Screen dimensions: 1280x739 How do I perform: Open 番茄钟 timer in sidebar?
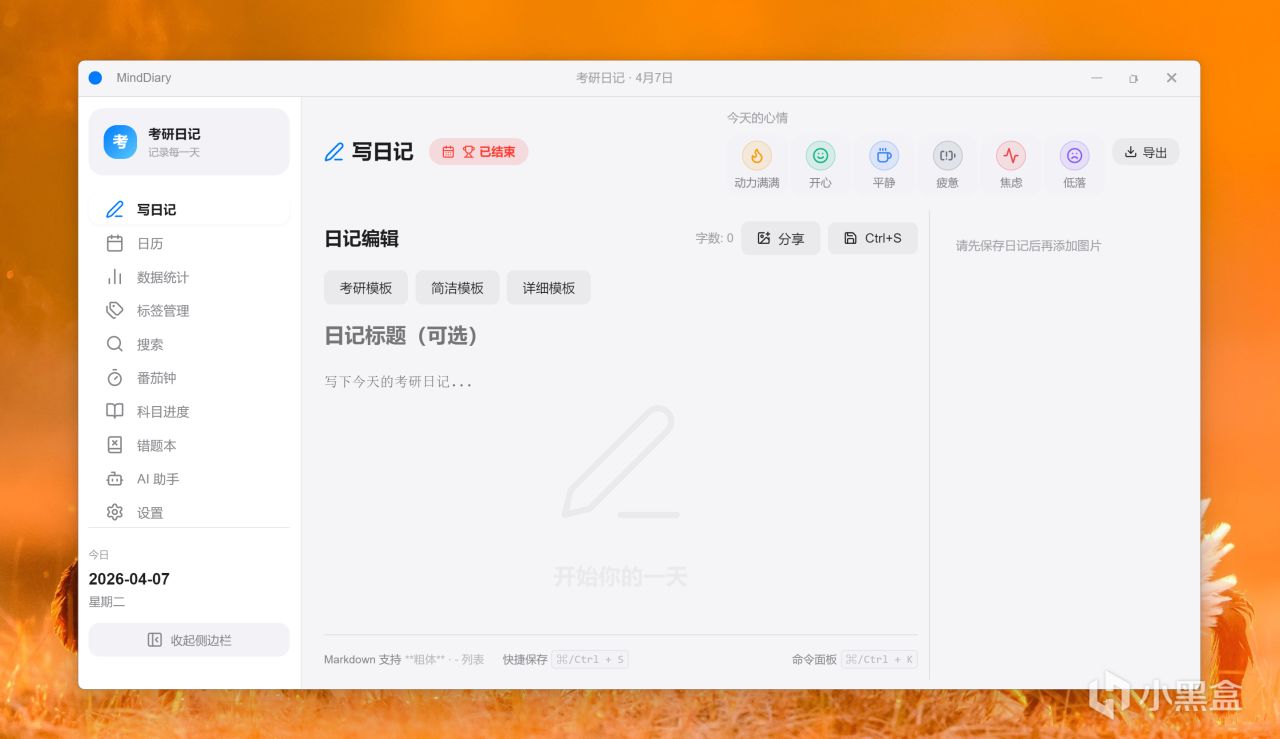(189, 378)
